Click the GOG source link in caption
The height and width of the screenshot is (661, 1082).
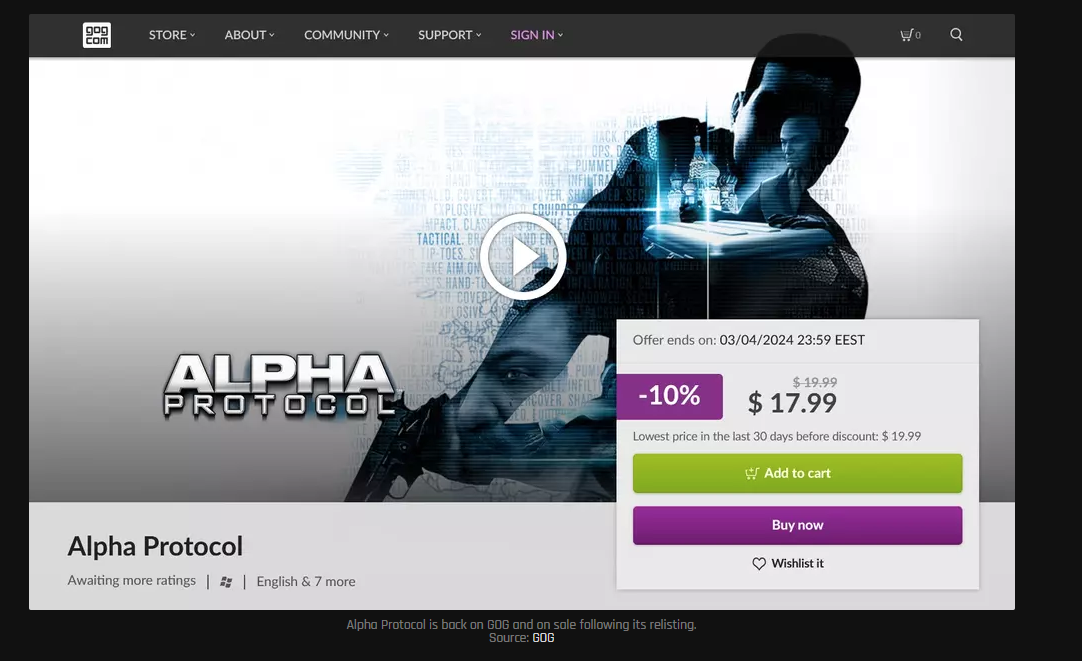pyautogui.click(x=543, y=638)
